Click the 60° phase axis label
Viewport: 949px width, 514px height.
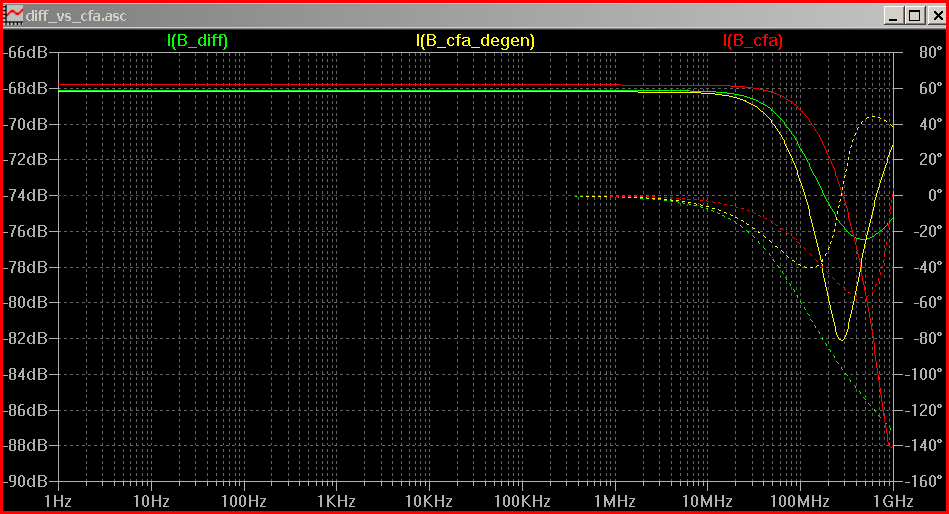(x=930, y=88)
